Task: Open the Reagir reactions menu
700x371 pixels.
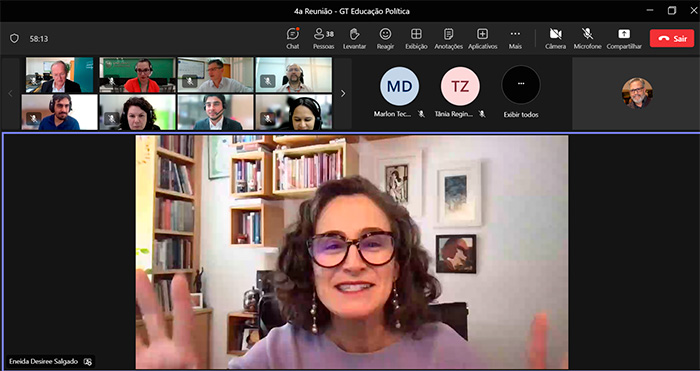Action: [385, 38]
